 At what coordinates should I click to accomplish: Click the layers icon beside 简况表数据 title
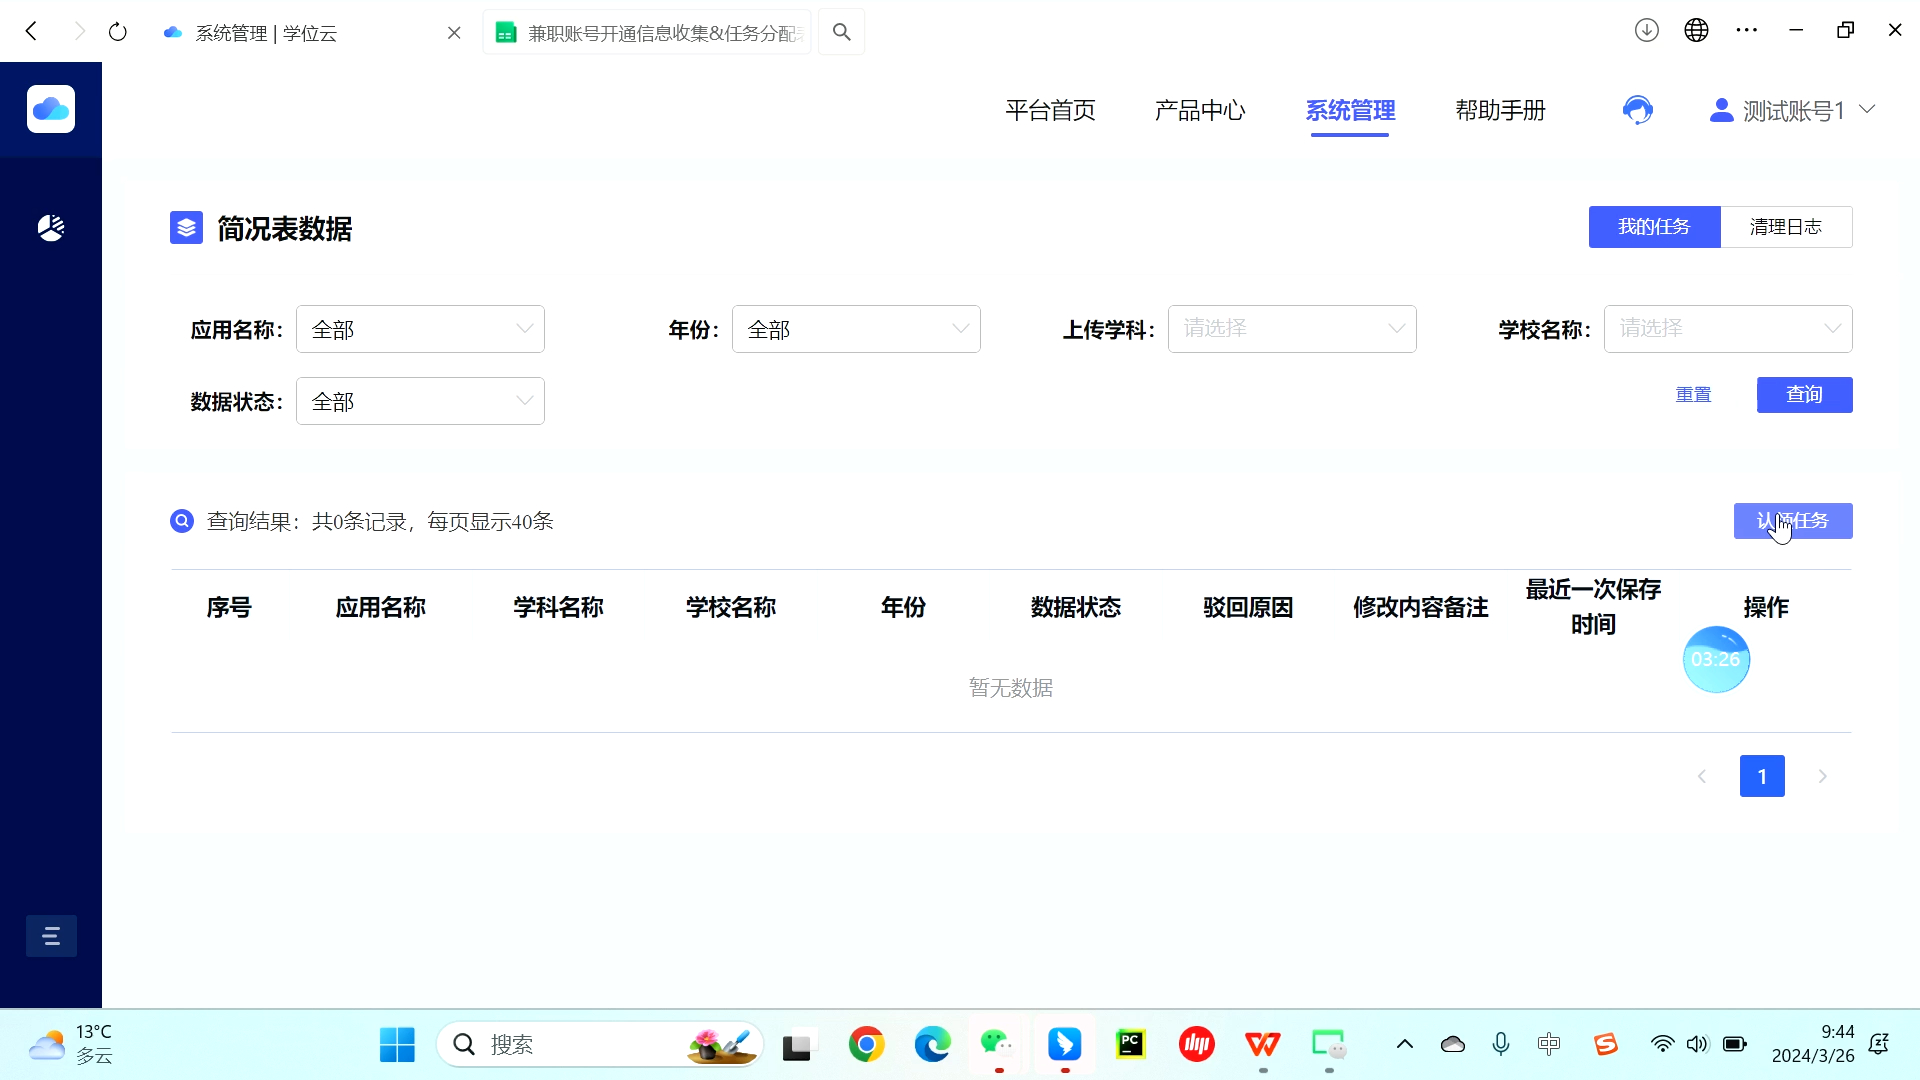[x=186, y=227]
